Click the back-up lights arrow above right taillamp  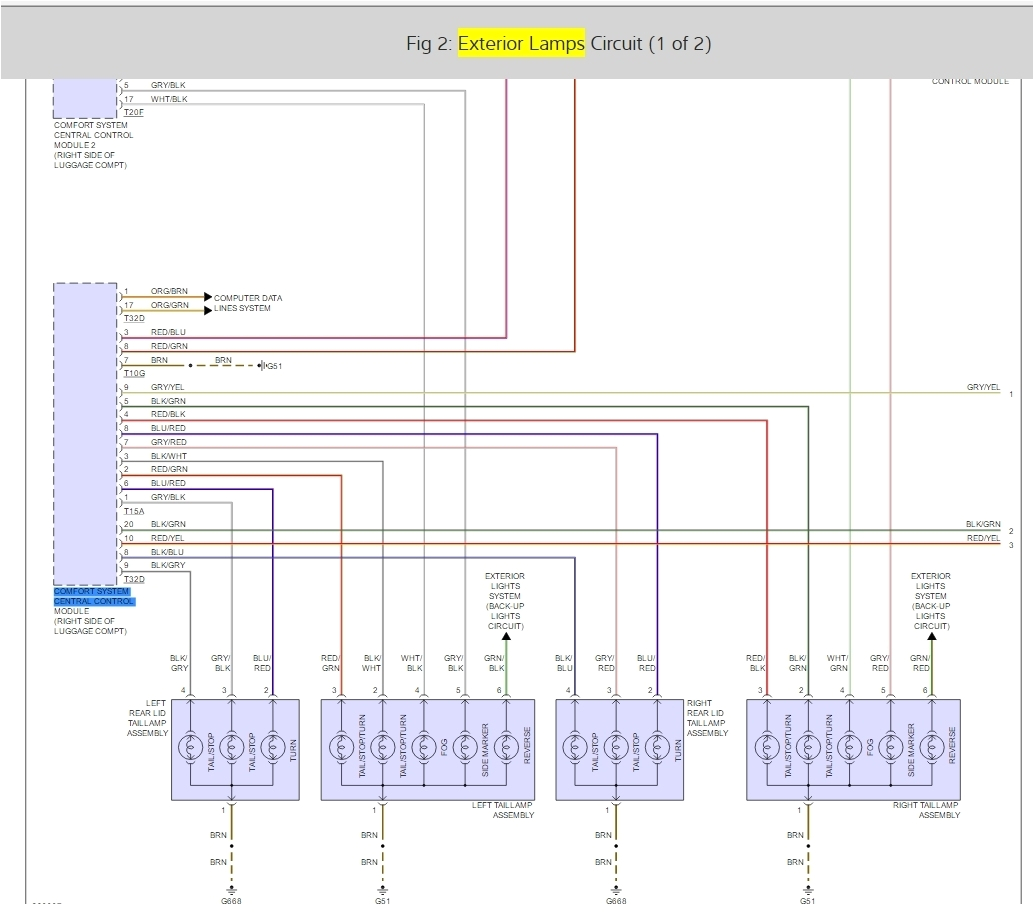pos(931,636)
